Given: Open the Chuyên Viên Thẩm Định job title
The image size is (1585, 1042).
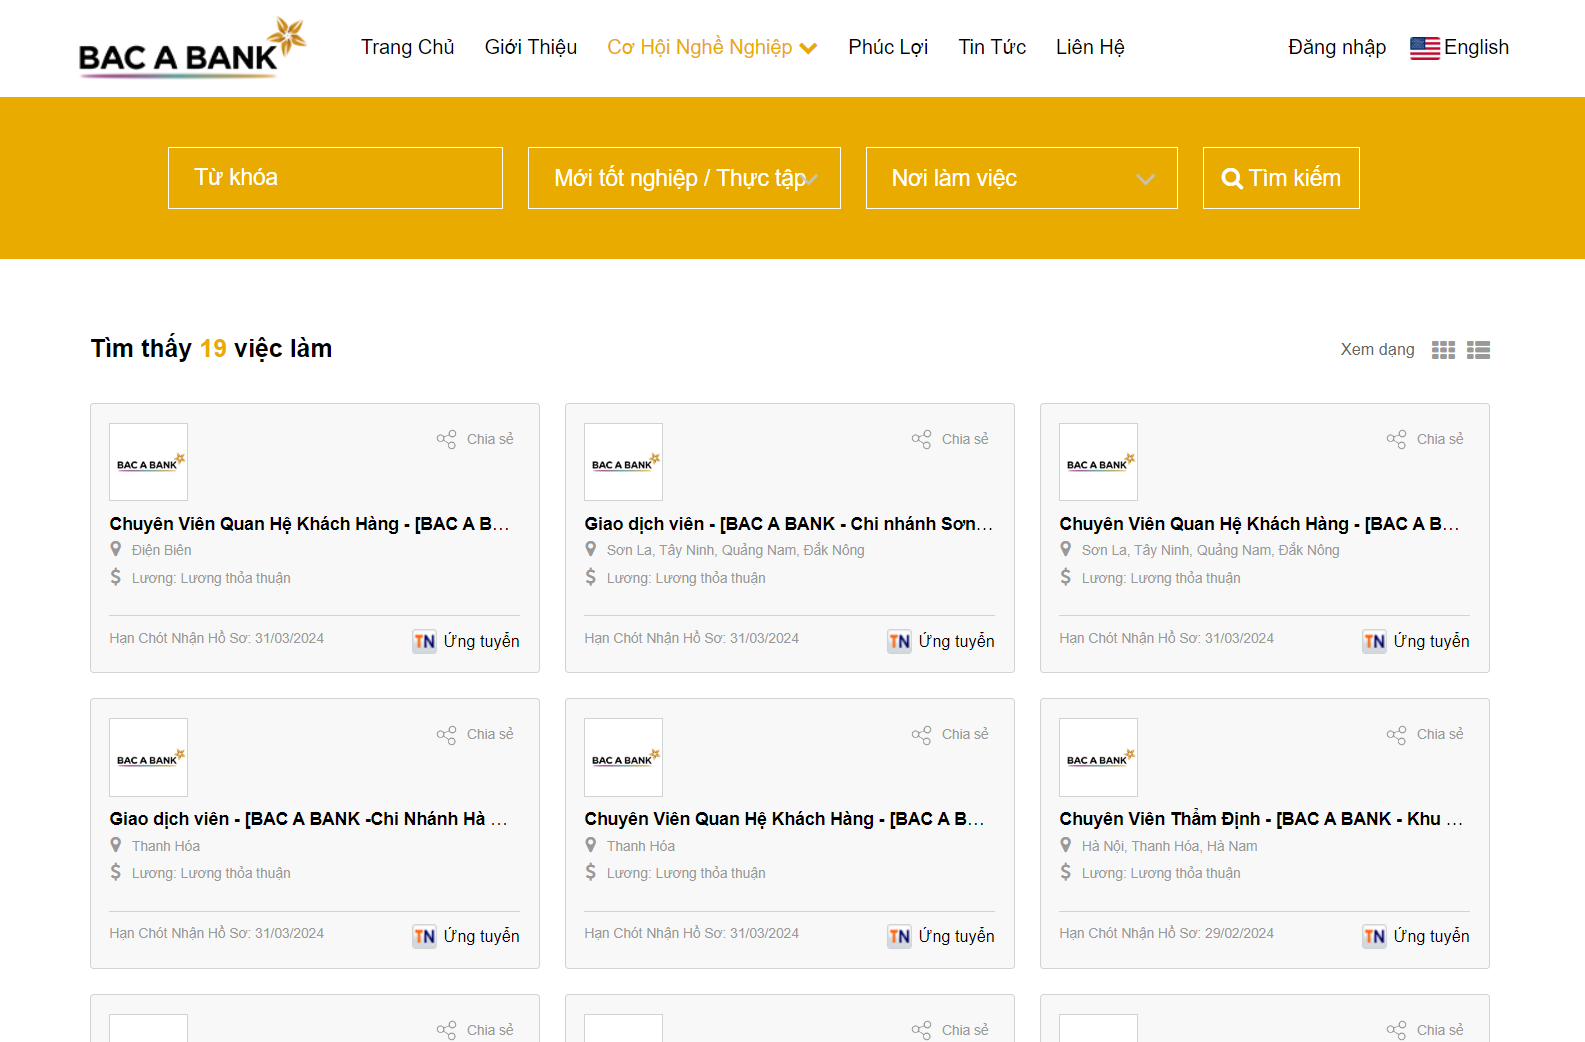Looking at the screenshot, I should [1261, 819].
